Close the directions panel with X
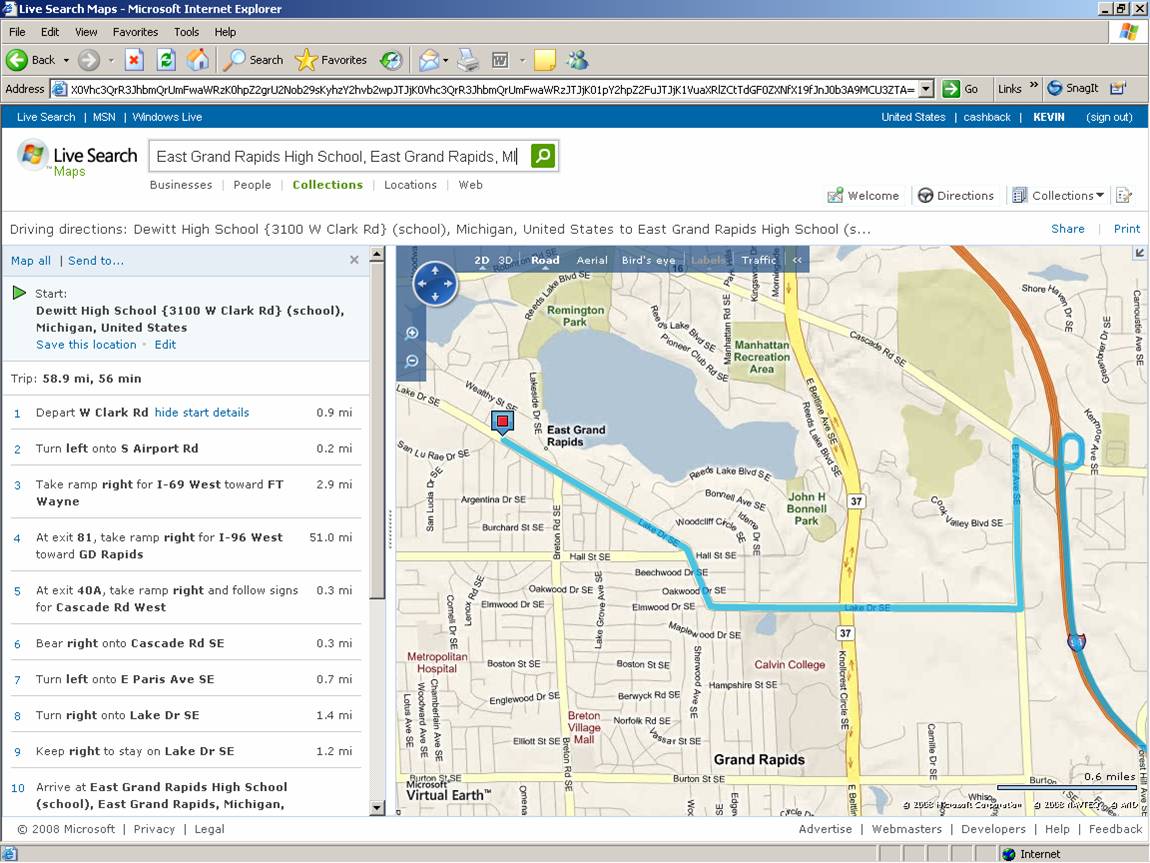The width and height of the screenshot is (1150, 863). (354, 260)
